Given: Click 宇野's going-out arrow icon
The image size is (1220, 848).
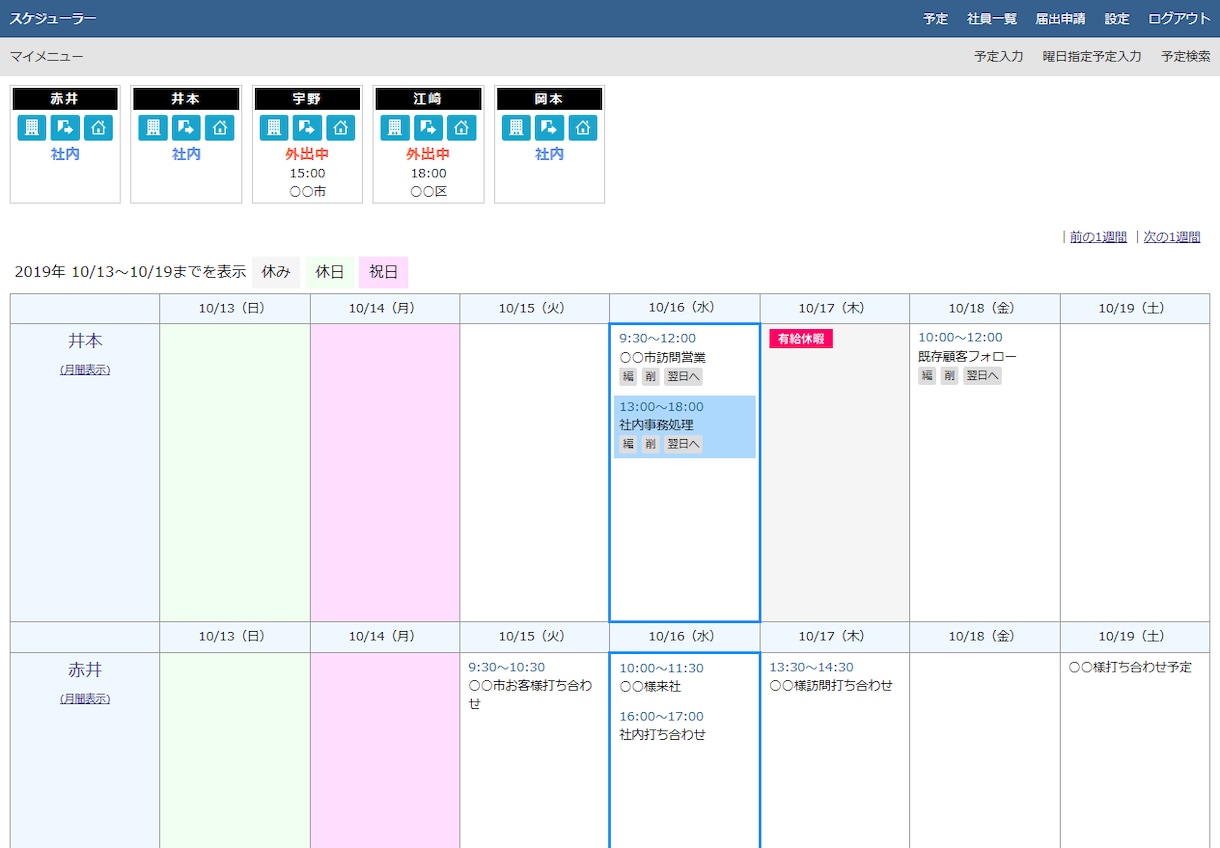Looking at the screenshot, I should pyautogui.click(x=307, y=128).
